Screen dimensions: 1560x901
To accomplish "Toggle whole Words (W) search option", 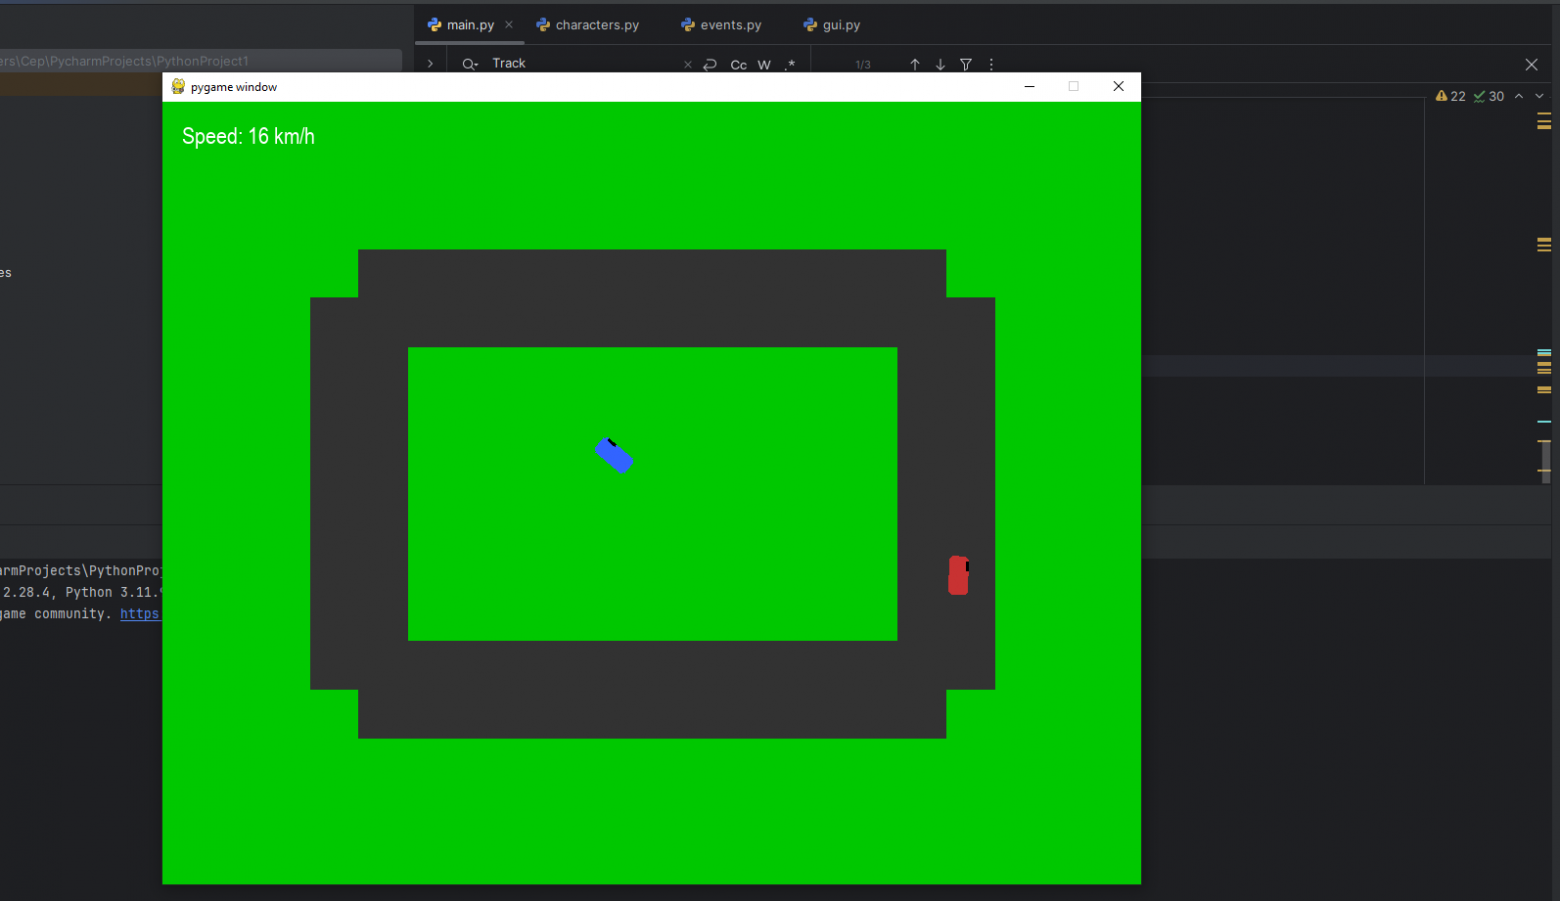I will [x=764, y=64].
